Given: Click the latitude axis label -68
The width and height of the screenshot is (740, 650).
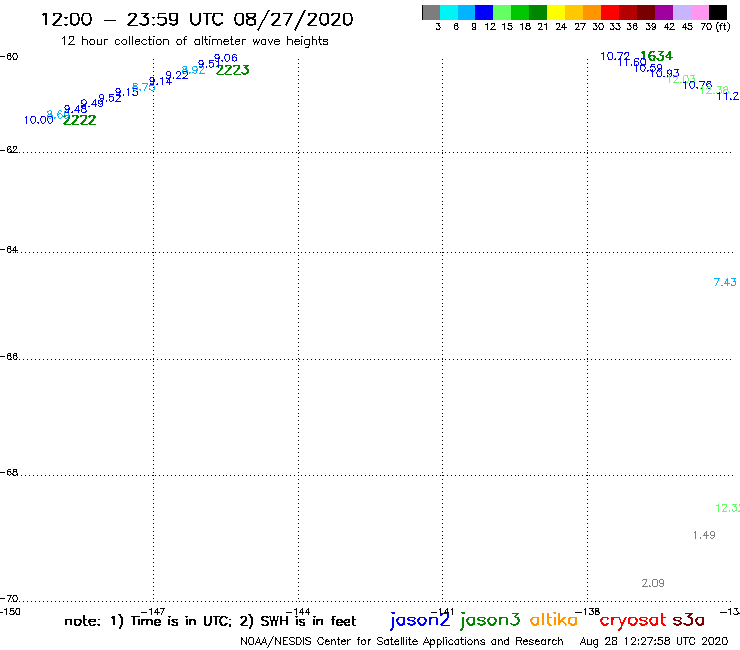Looking at the screenshot, I should point(9,473).
